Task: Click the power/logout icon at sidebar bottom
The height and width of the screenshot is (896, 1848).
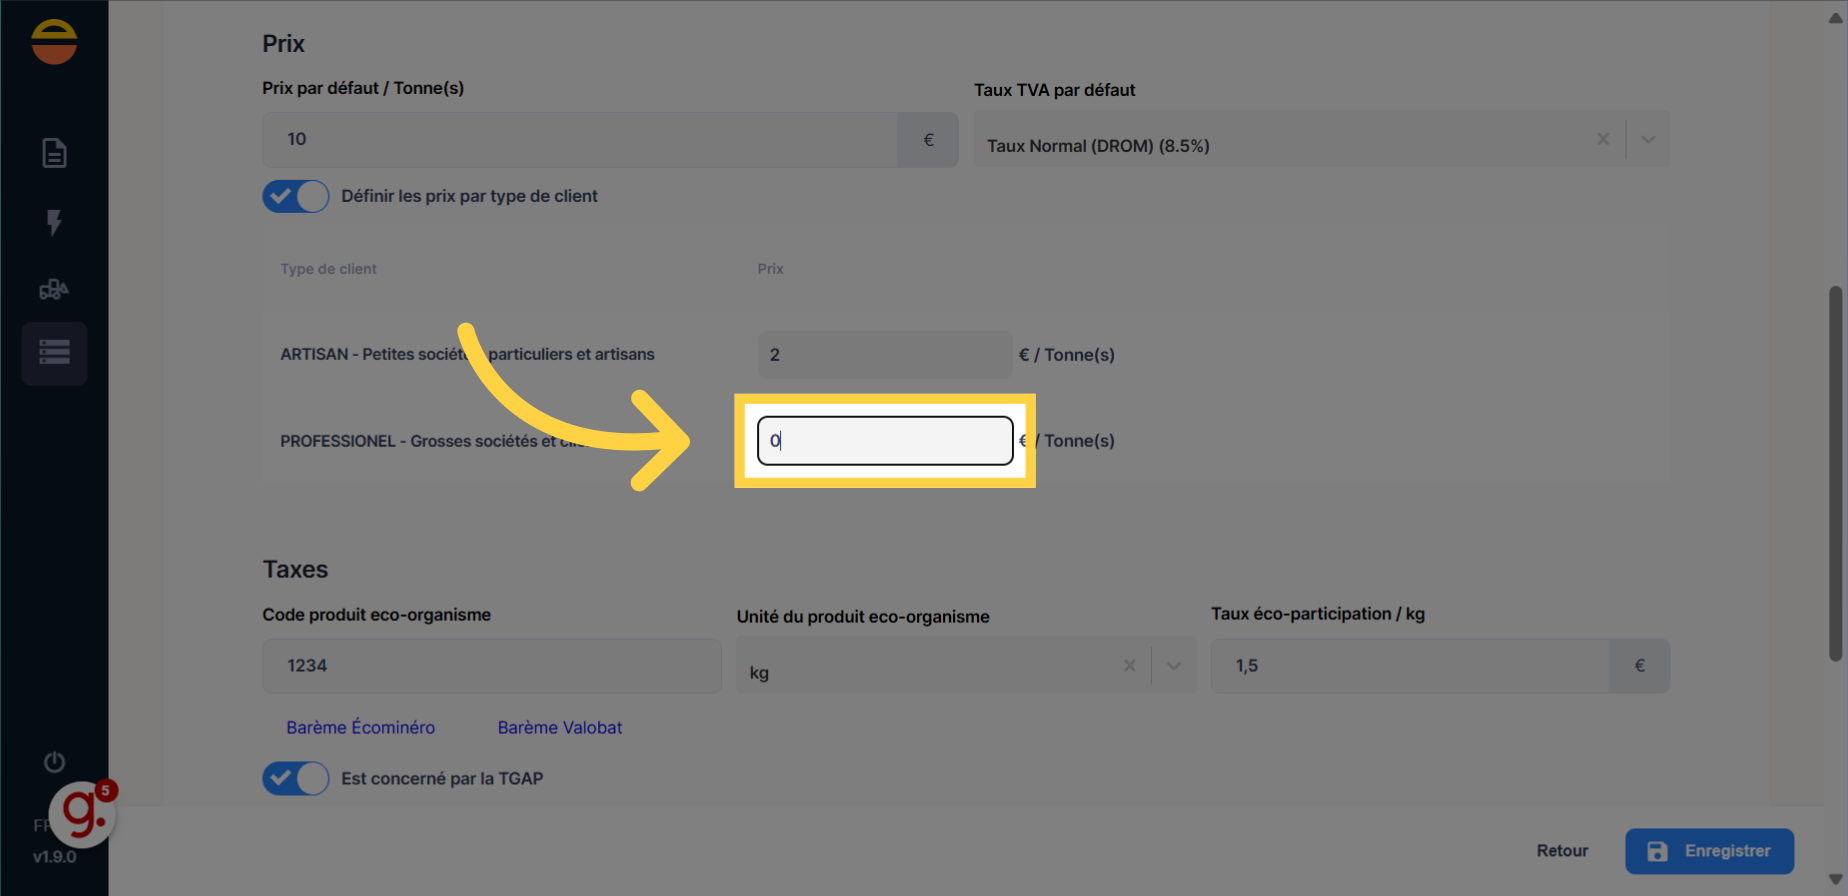Action: 54,761
